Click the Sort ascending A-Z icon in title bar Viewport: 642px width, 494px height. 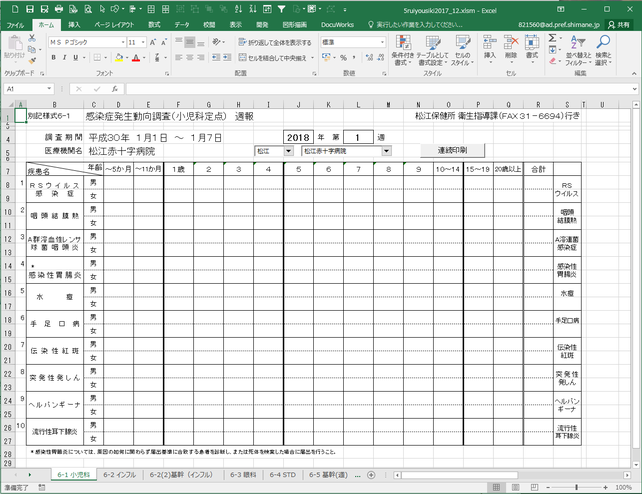(x=239, y=9)
